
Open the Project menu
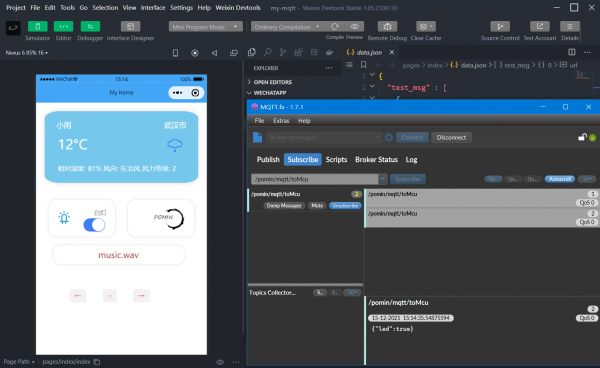(16, 8)
